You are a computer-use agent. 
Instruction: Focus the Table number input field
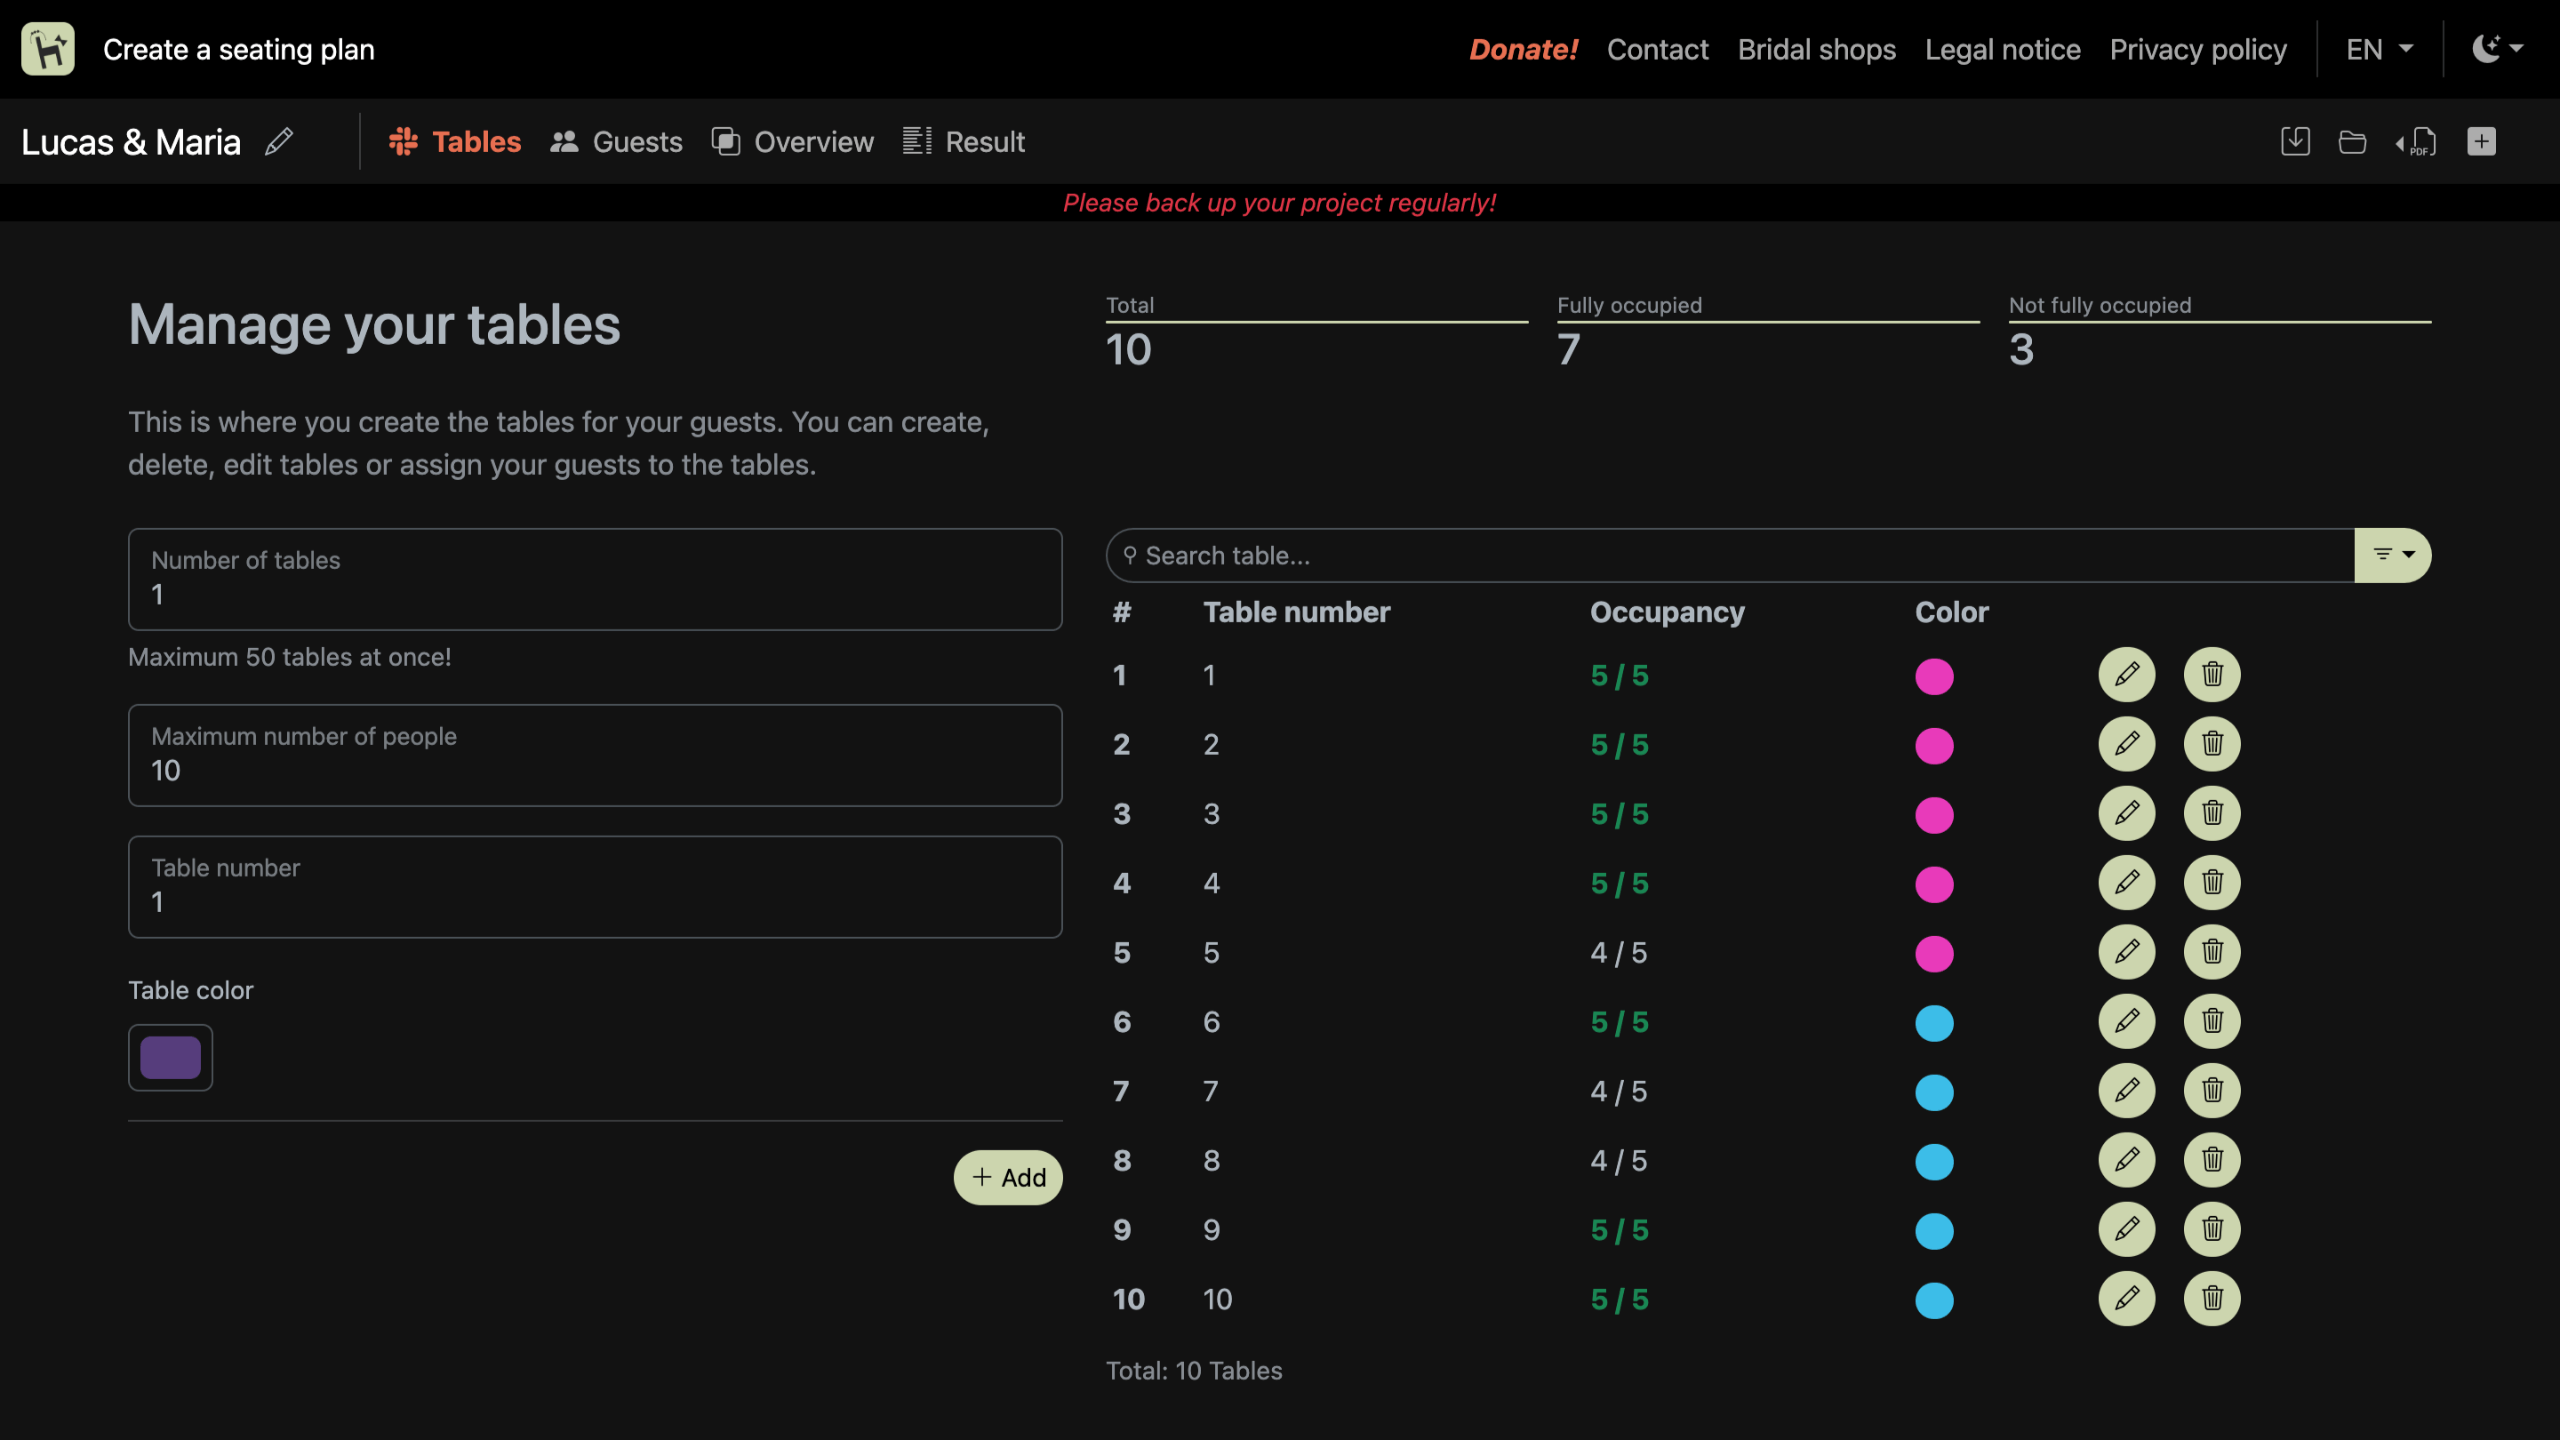(x=595, y=887)
